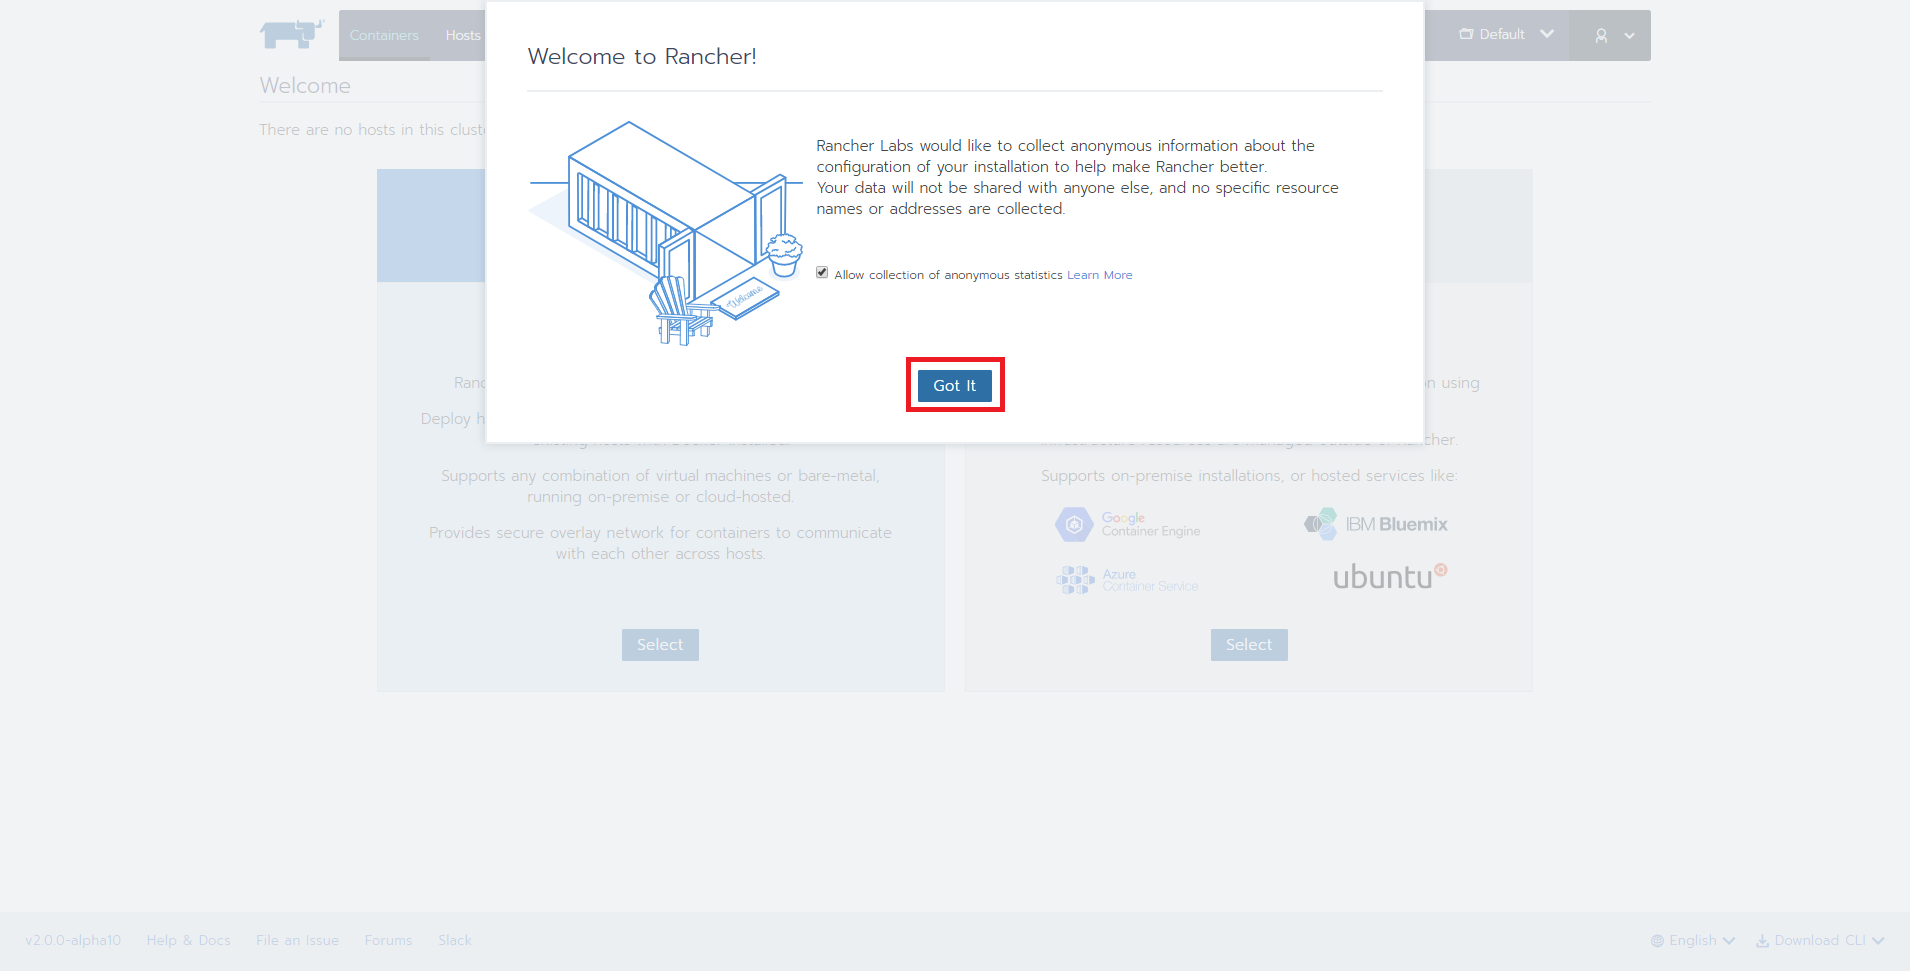
Task: Expand the English language dropdown
Action: tap(1693, 941)
